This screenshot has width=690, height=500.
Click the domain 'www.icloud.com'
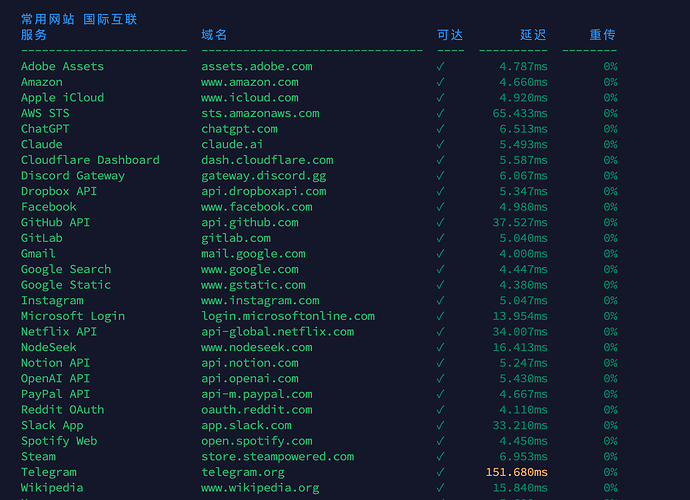click(x=250, y=98)
